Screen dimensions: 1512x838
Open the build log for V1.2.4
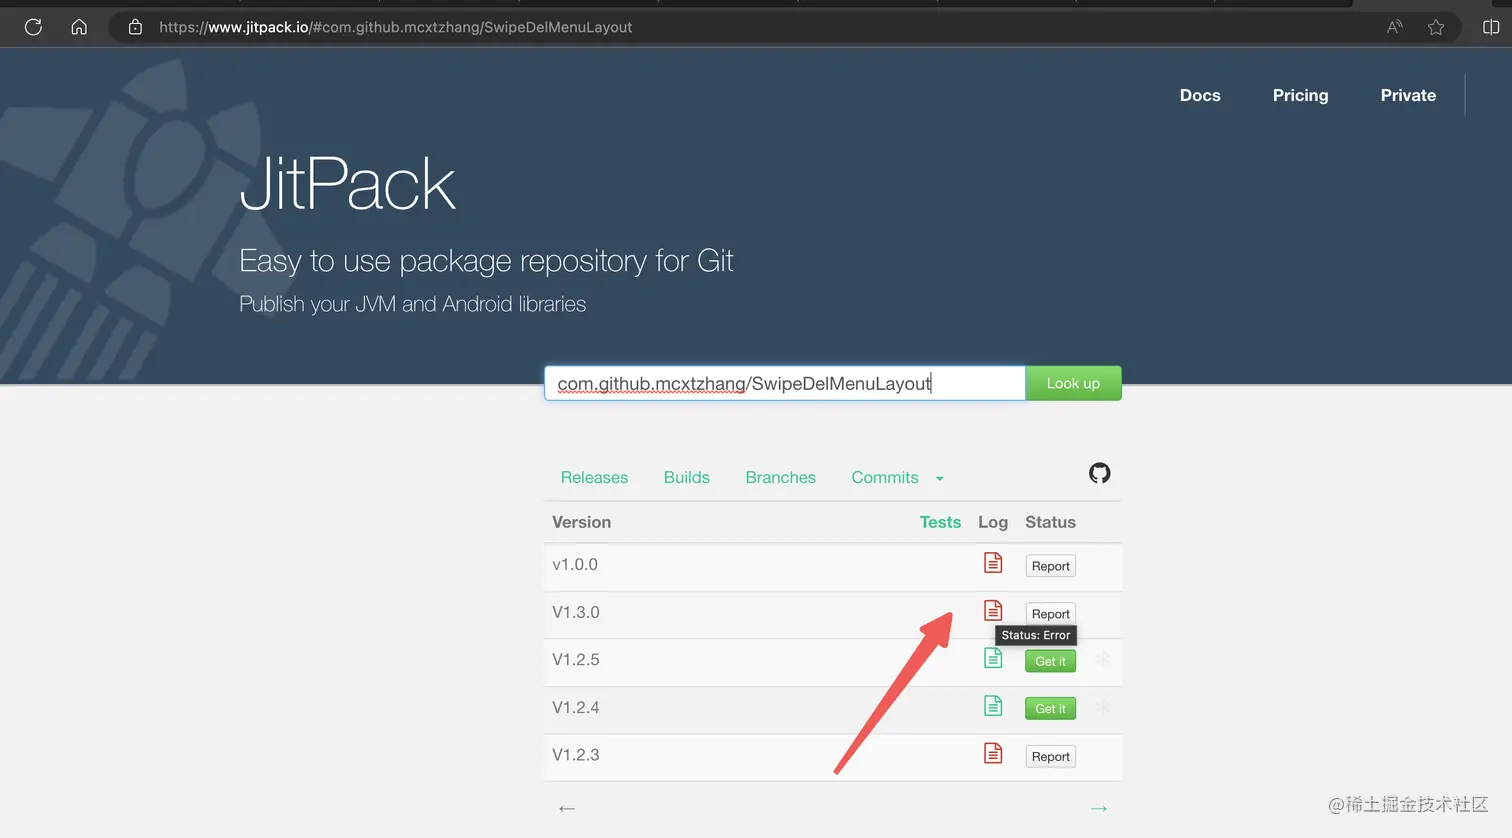pyautogui.click(x=993, y=706)
